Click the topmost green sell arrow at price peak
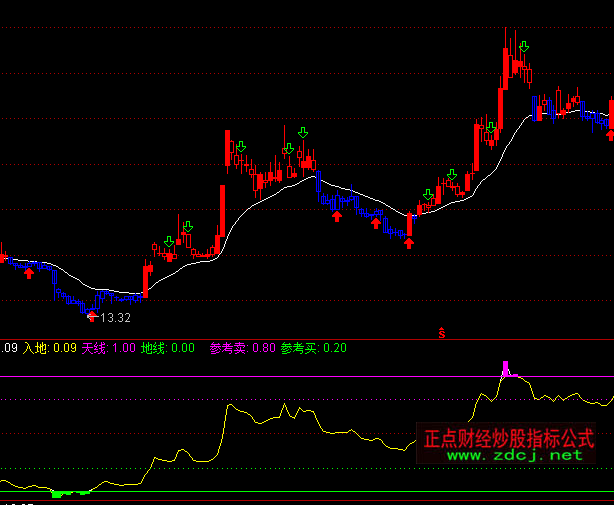Screen dimensions: 614x505 [524, 46]
